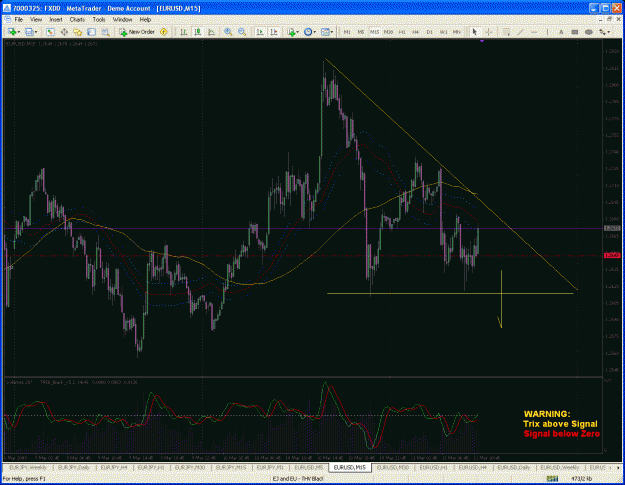Select the Ellipse/shapes tool icon
The width and height of the screenshot is (625, 485).
point(588,32)
